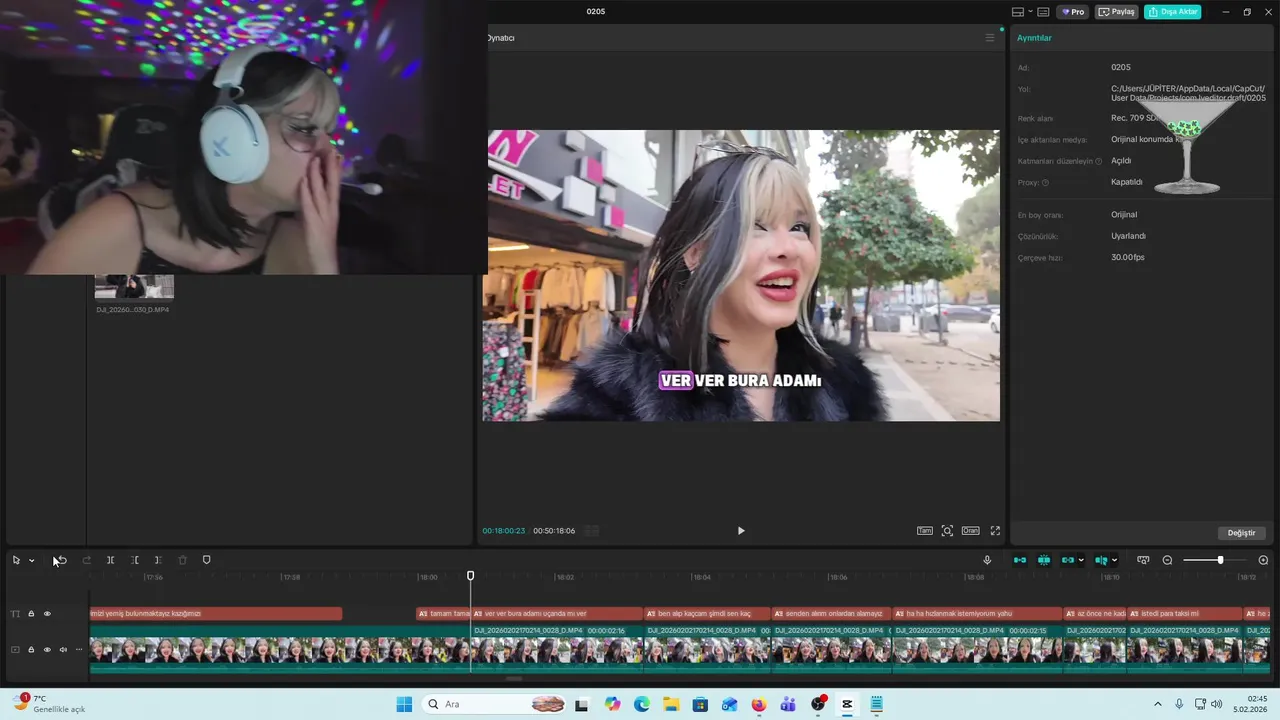
Task: Add a marker with shield icon
Action: [x=207, y=560]
